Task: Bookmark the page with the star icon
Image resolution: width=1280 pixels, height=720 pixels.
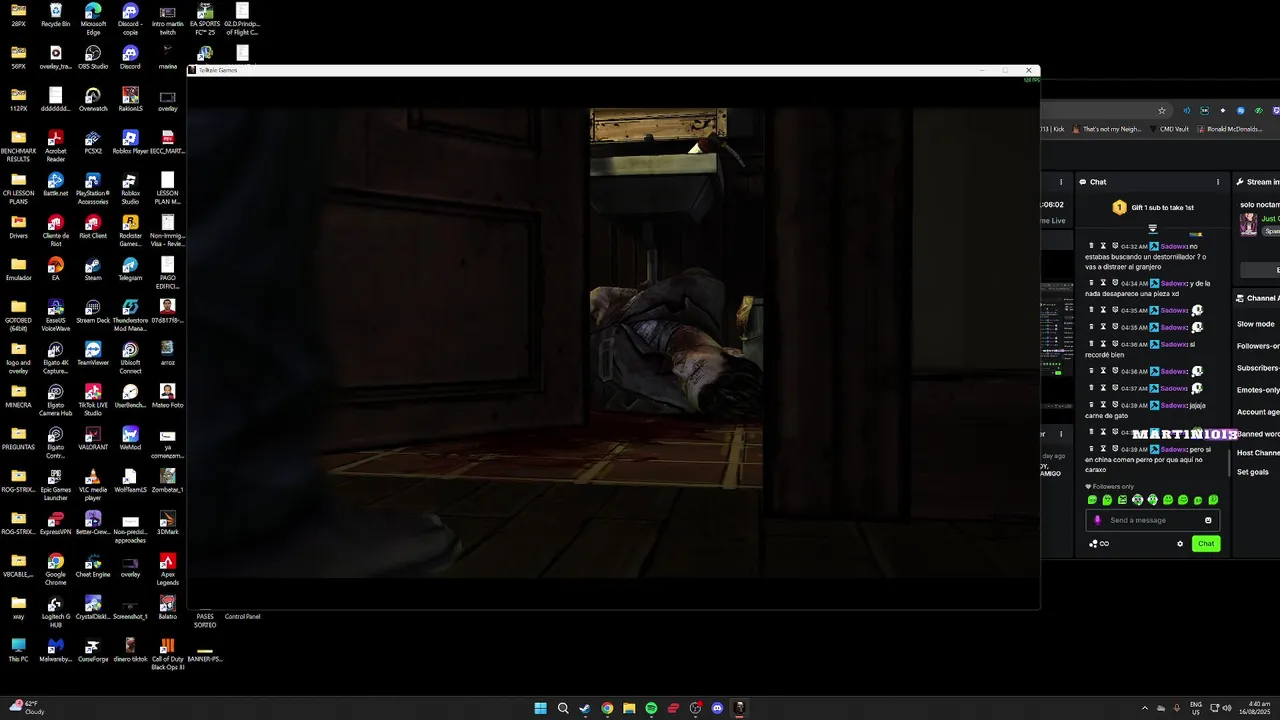Action: pos(1161,111)
